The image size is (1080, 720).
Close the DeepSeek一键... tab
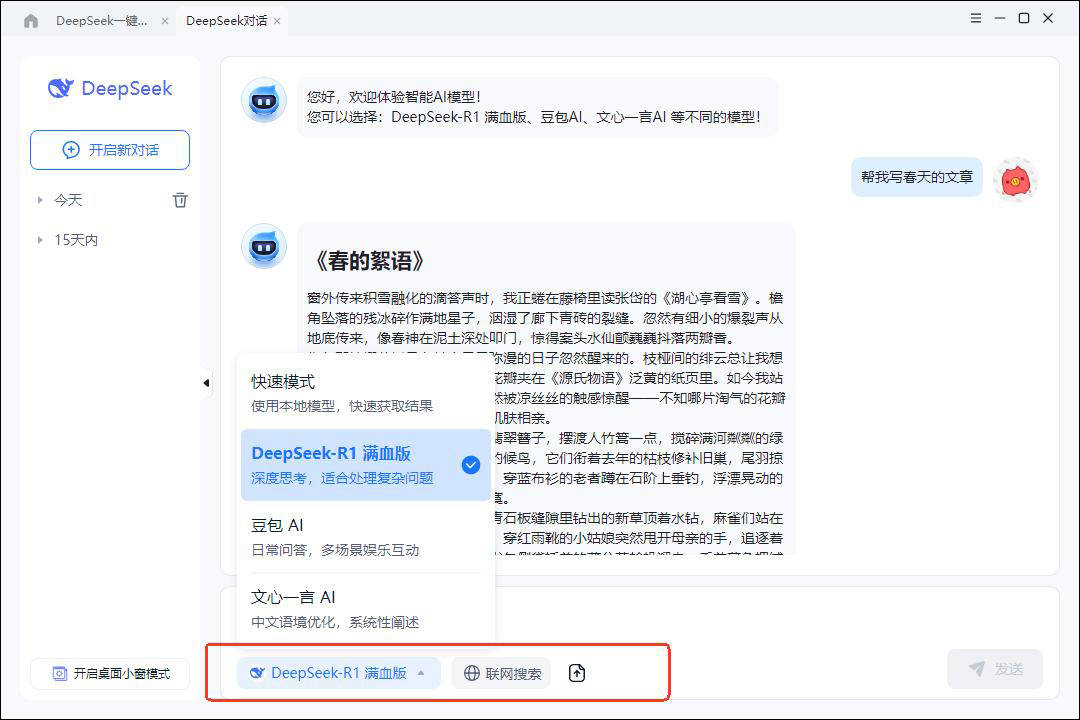point(165,21)
